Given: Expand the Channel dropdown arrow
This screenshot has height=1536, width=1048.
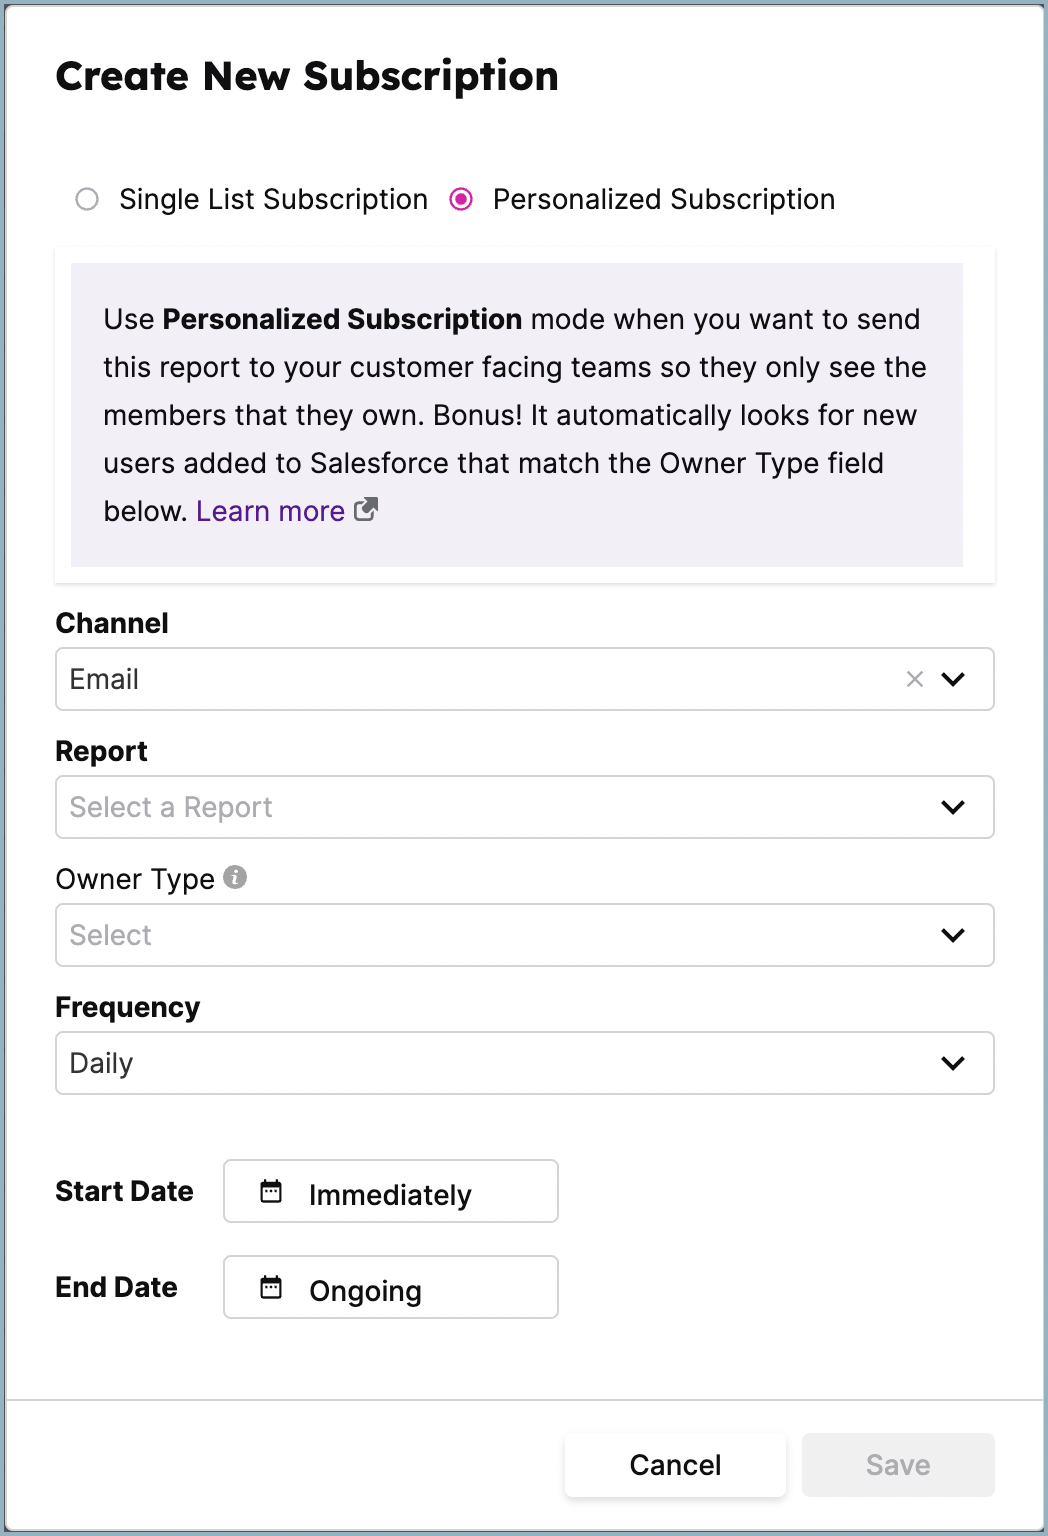Looking at the screenshot, I should point(954,679).
